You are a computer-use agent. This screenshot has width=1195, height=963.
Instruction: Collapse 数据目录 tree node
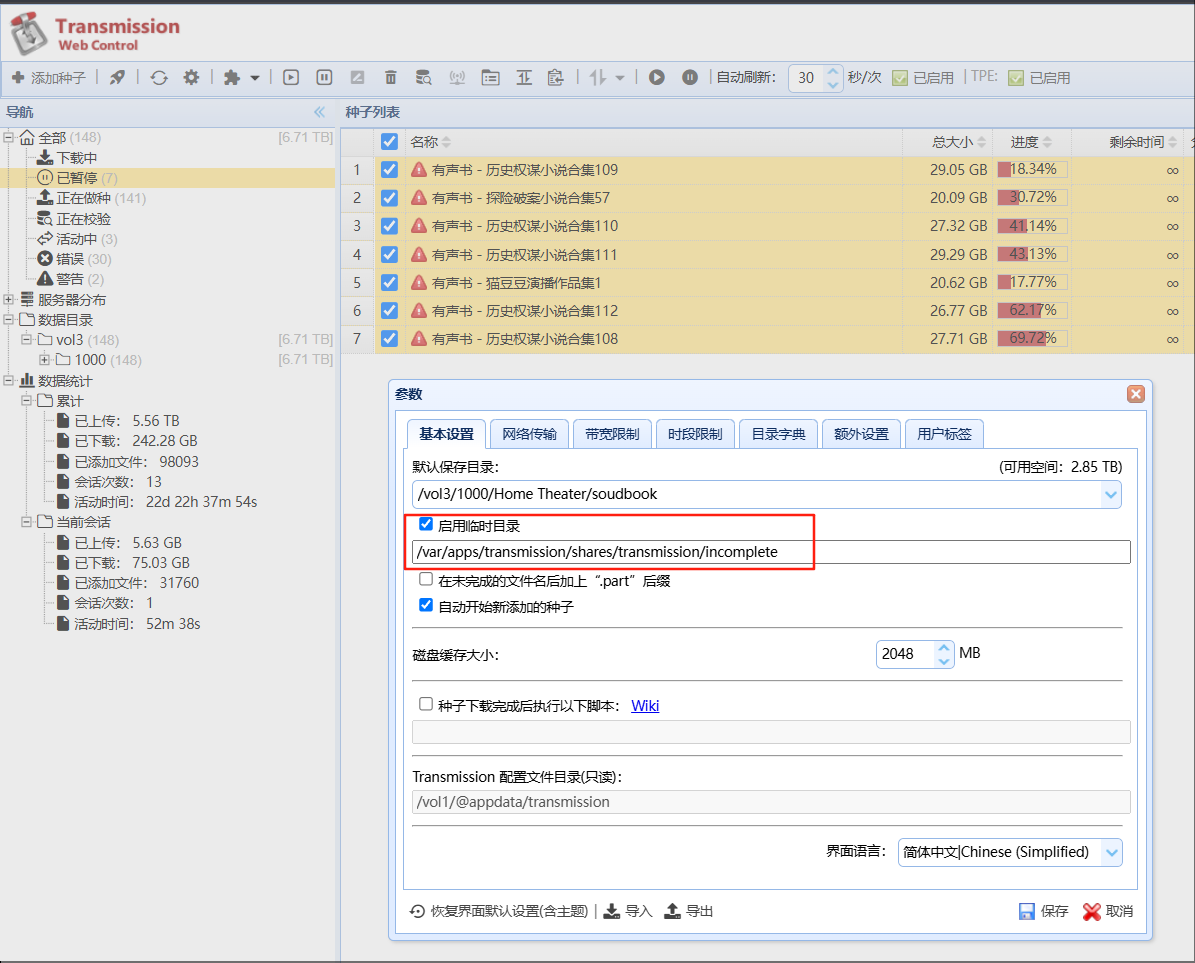tap(8, 319)
